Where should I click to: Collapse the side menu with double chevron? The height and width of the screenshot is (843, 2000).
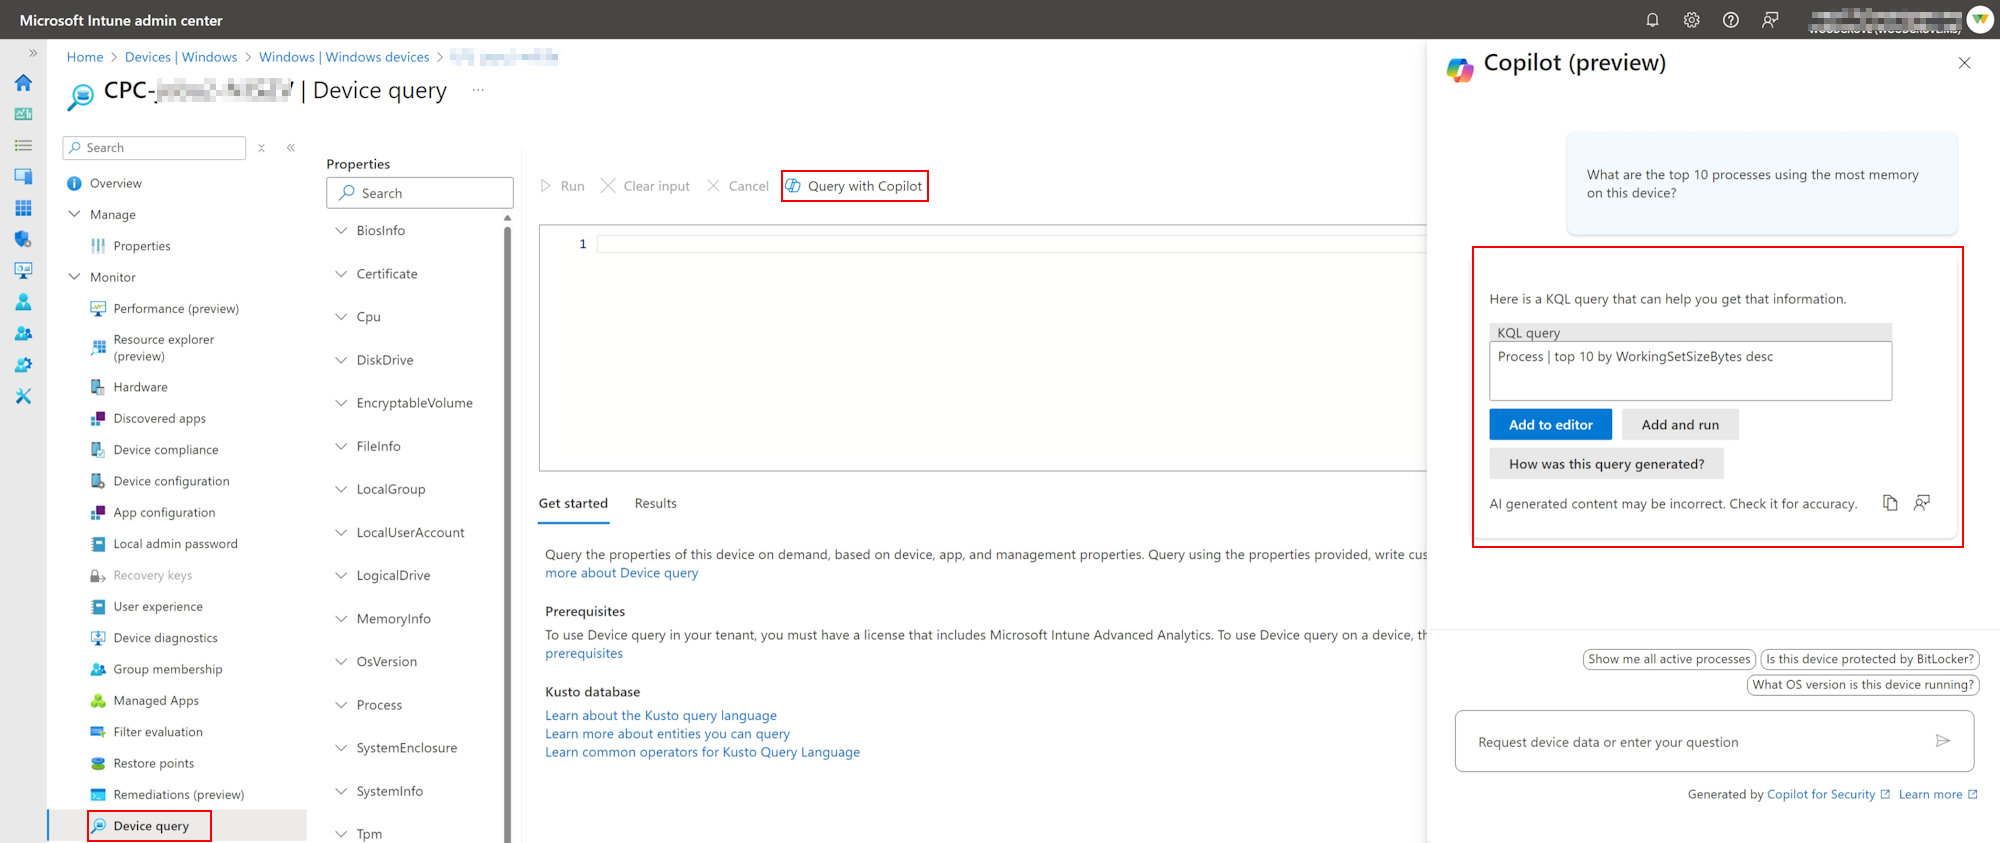291,148
